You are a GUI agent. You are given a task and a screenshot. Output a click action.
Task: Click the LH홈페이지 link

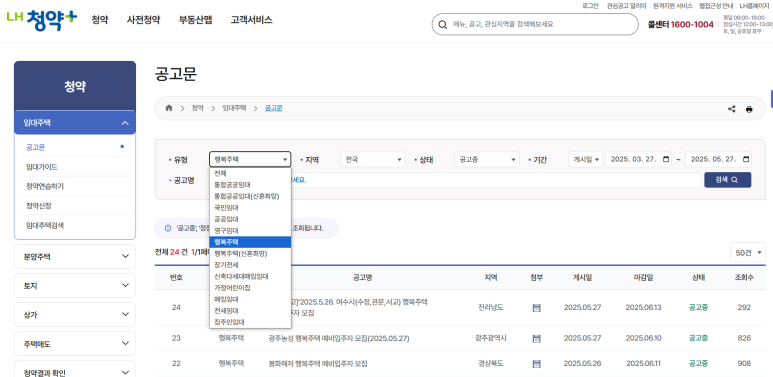click(x=755, y=6)
